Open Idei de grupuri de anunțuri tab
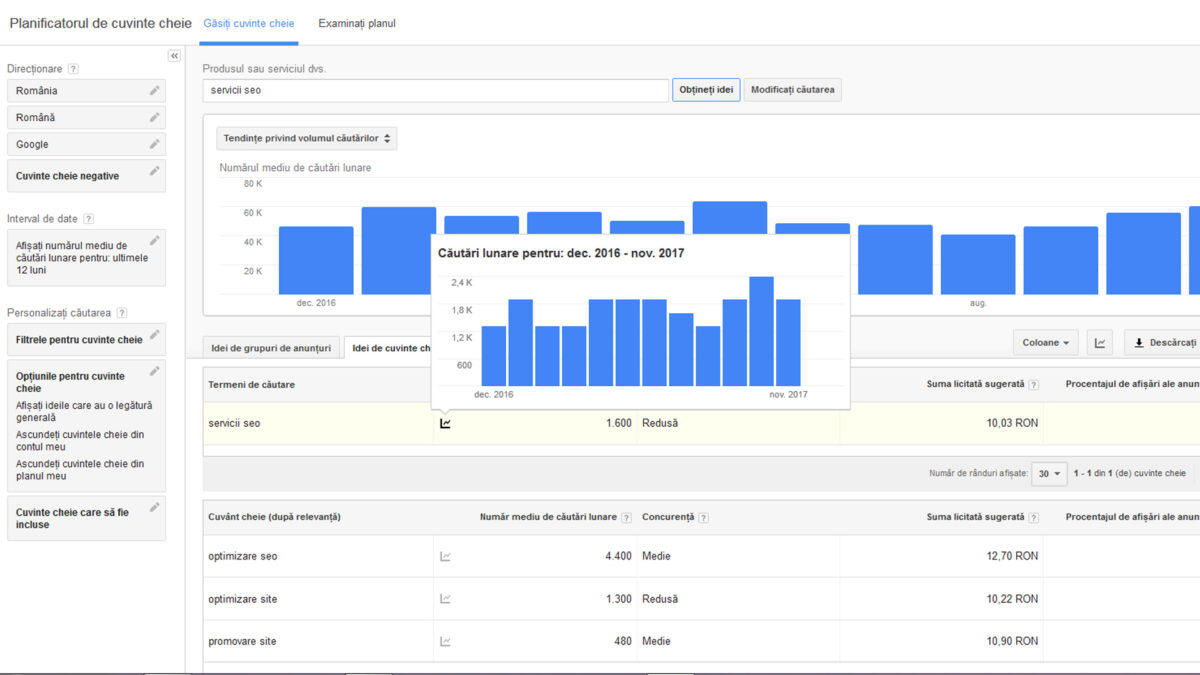The height and width of the screenshot is (675, 1200). [x=270, y=348]
